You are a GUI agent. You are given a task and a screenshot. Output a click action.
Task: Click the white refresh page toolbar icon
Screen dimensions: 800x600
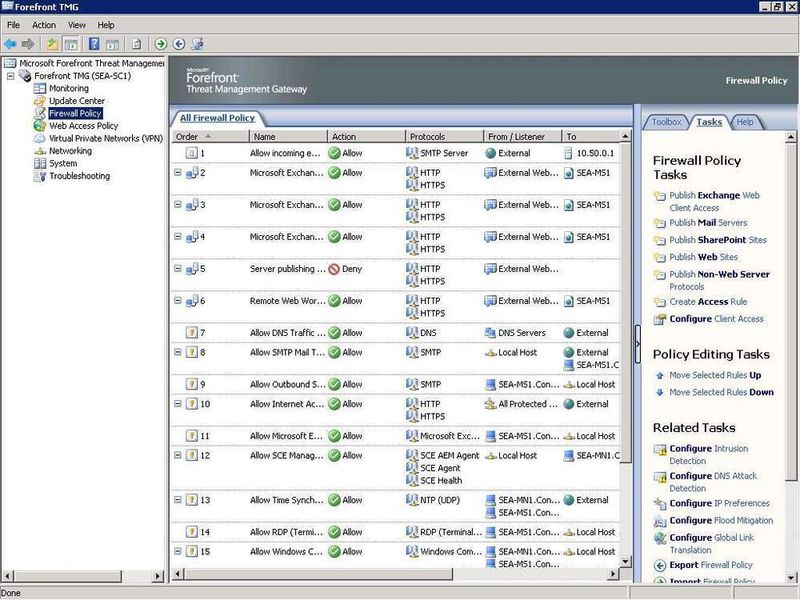[136, 44]
